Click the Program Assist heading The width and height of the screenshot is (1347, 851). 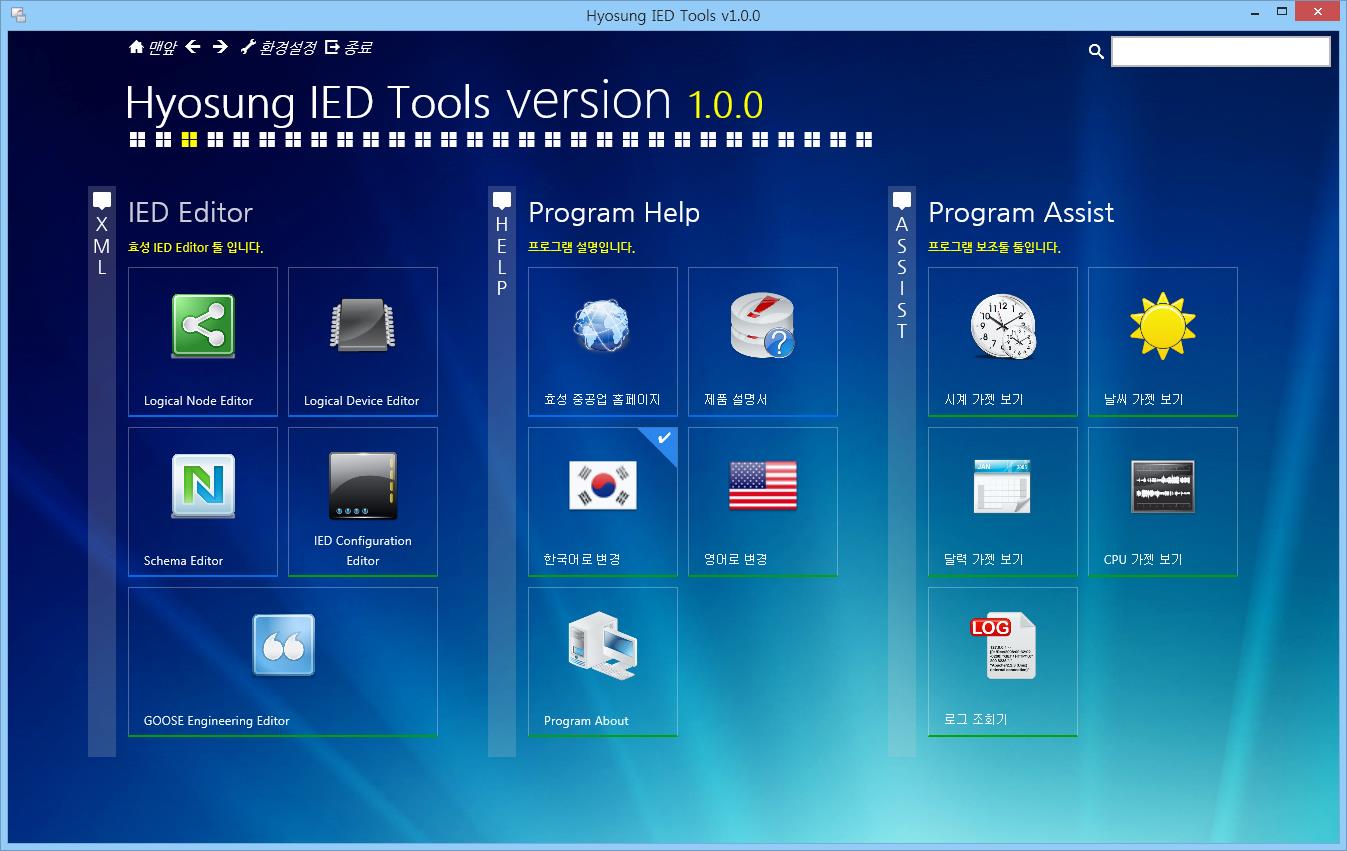click(x=1021, y=212)
